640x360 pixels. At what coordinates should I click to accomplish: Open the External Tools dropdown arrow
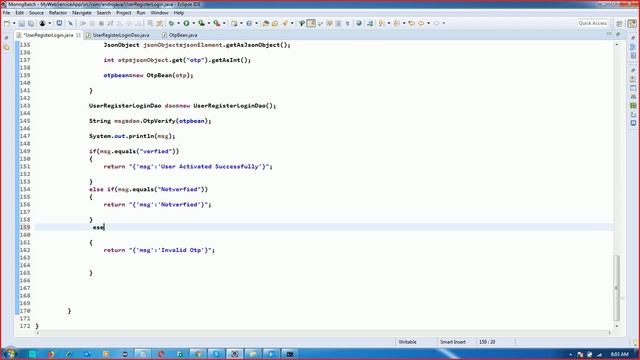[224, 24]
